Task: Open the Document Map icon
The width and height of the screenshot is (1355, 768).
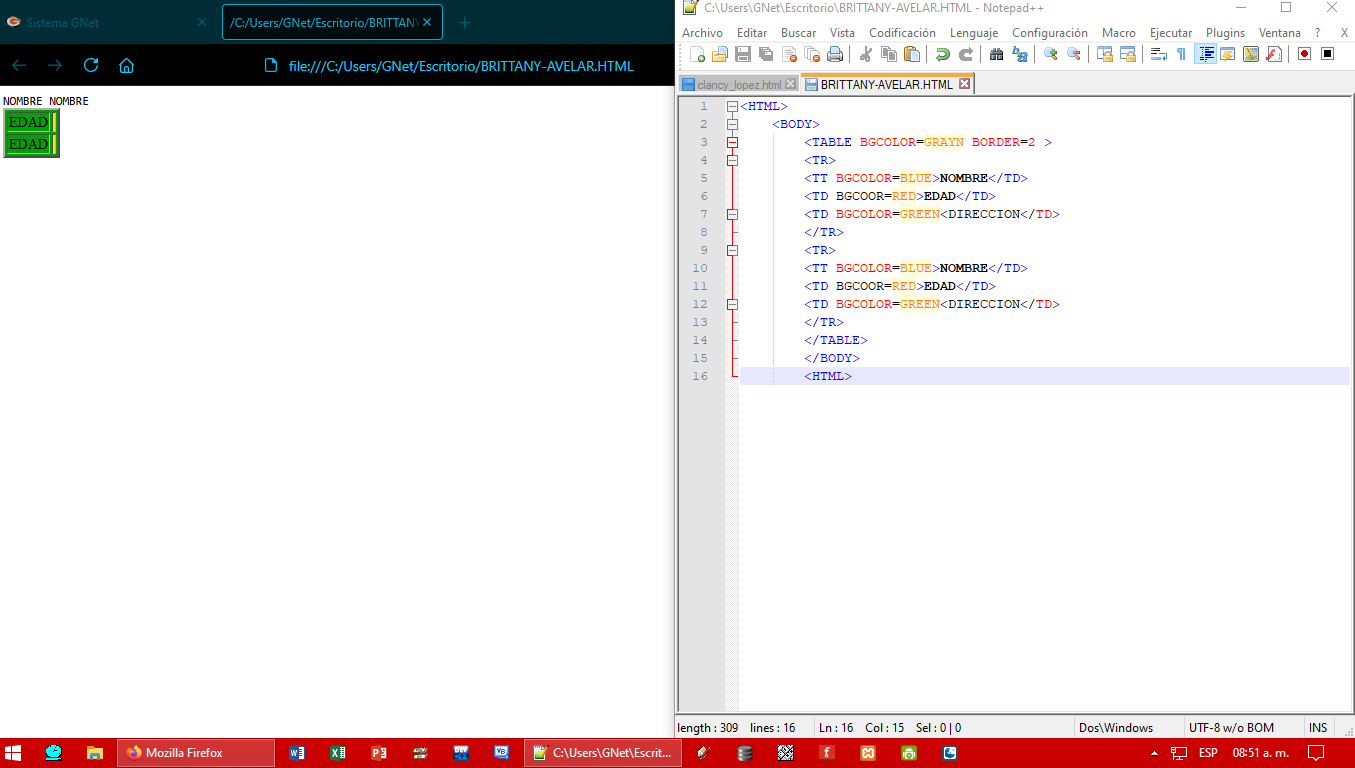Action: 1250,54
